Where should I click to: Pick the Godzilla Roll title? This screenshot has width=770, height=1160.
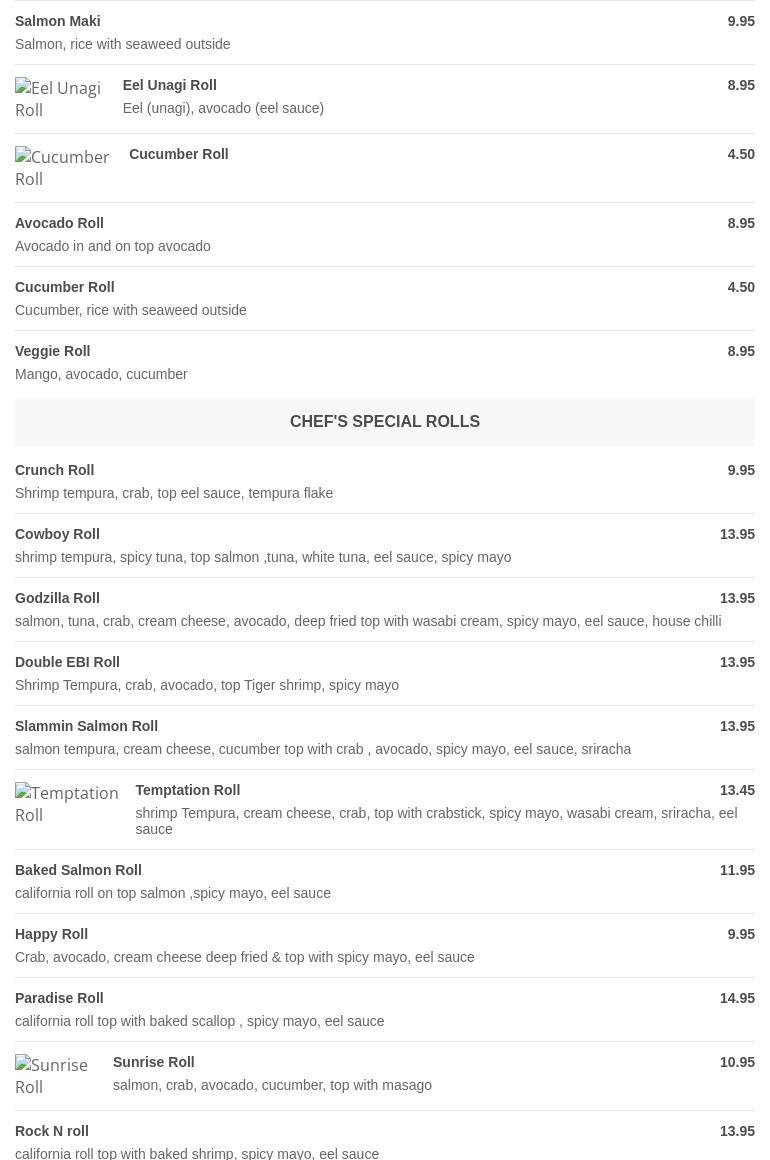[x=57, y=598]
